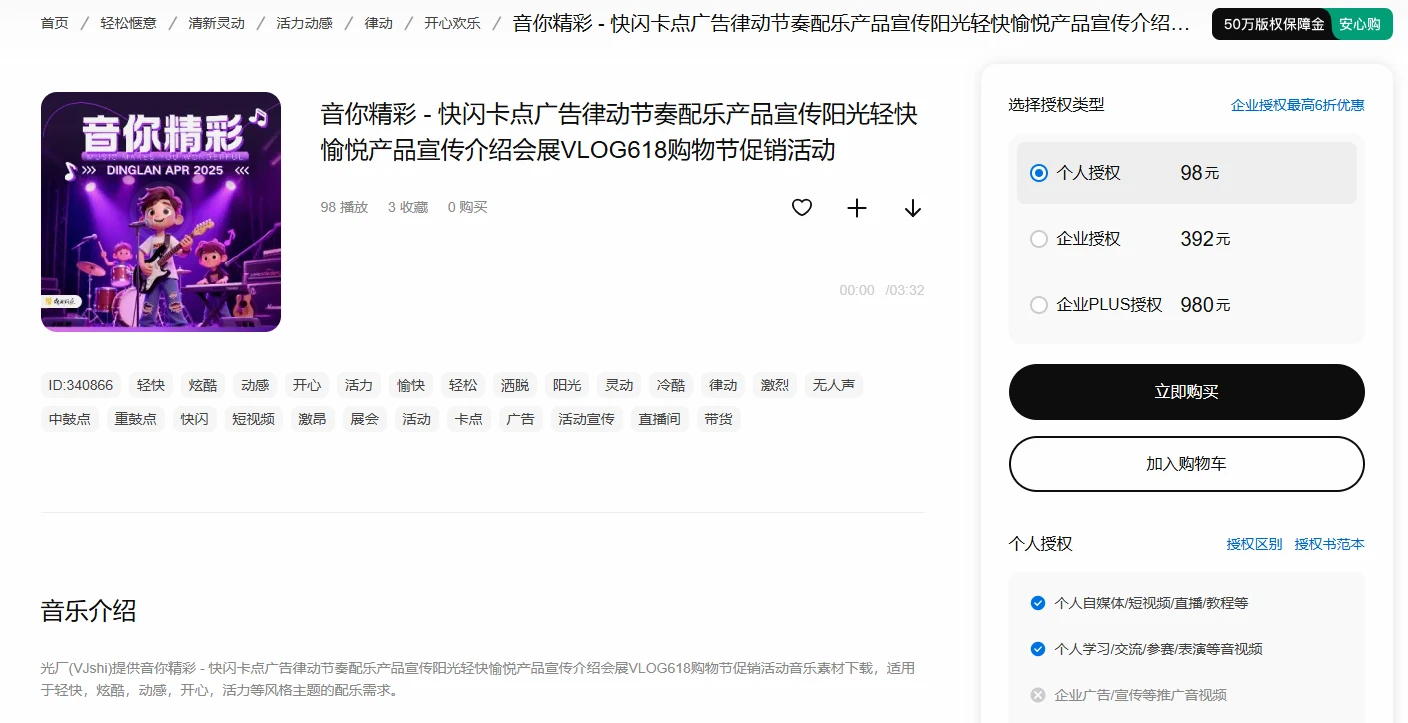Click the 冷酷 tag

[671, 385]
